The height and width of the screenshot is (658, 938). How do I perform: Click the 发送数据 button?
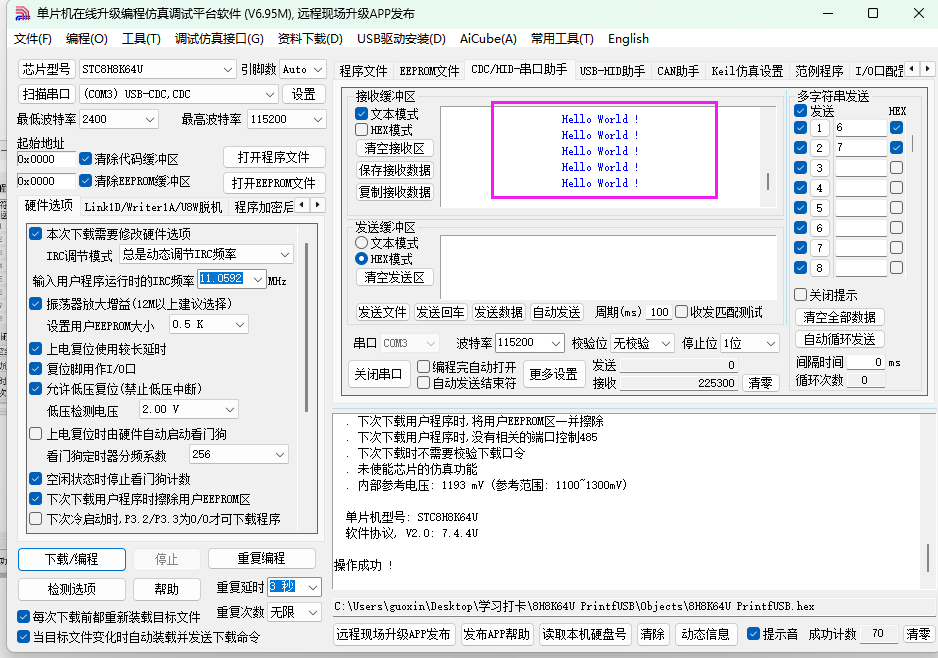click(x=498, y=312)
